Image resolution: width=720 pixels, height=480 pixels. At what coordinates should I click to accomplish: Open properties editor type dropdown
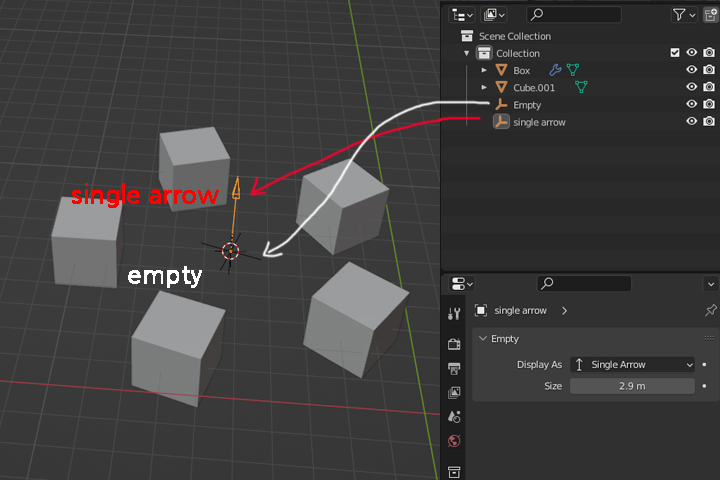click(x=462, y=284)
